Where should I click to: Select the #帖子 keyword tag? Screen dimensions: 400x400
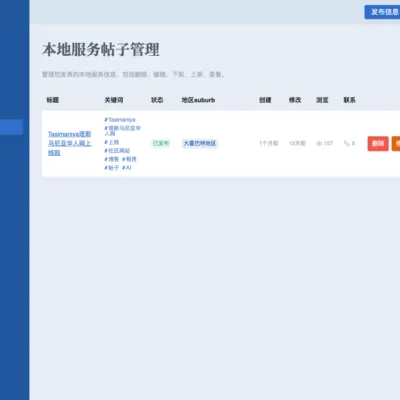(112, 168)
